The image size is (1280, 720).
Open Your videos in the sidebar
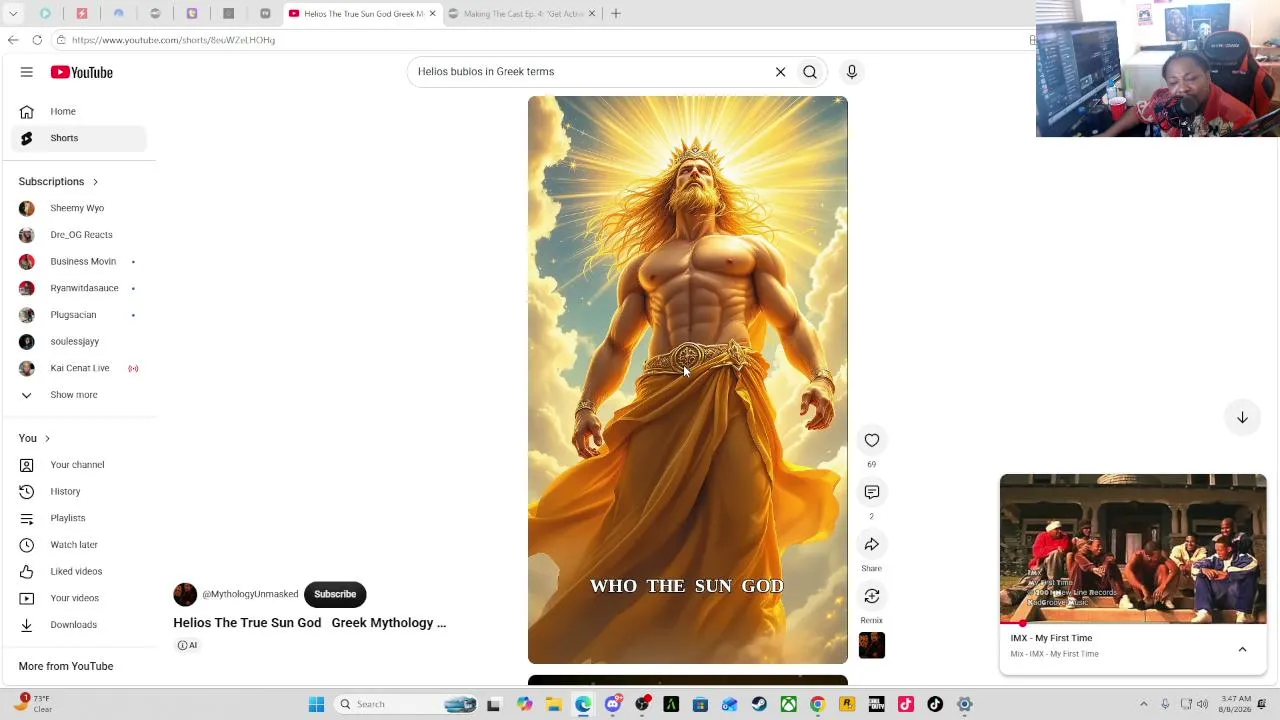tap(80, 598)
